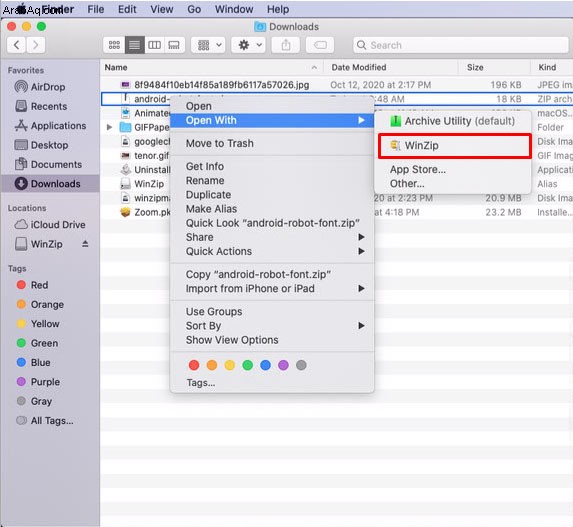Quick Look android-robot-font.zip
The height and width of the screenshot is (527, 573).
click(272, 223)
